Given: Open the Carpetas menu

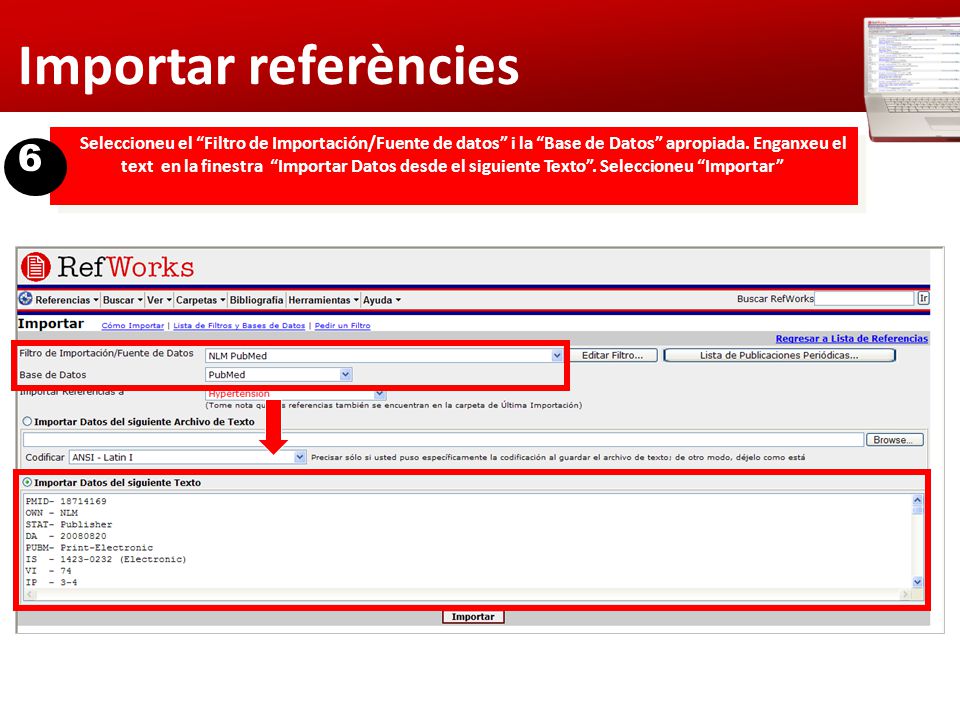Looking at the screenshot, I should pyautogui.click(x=200, y=300).
